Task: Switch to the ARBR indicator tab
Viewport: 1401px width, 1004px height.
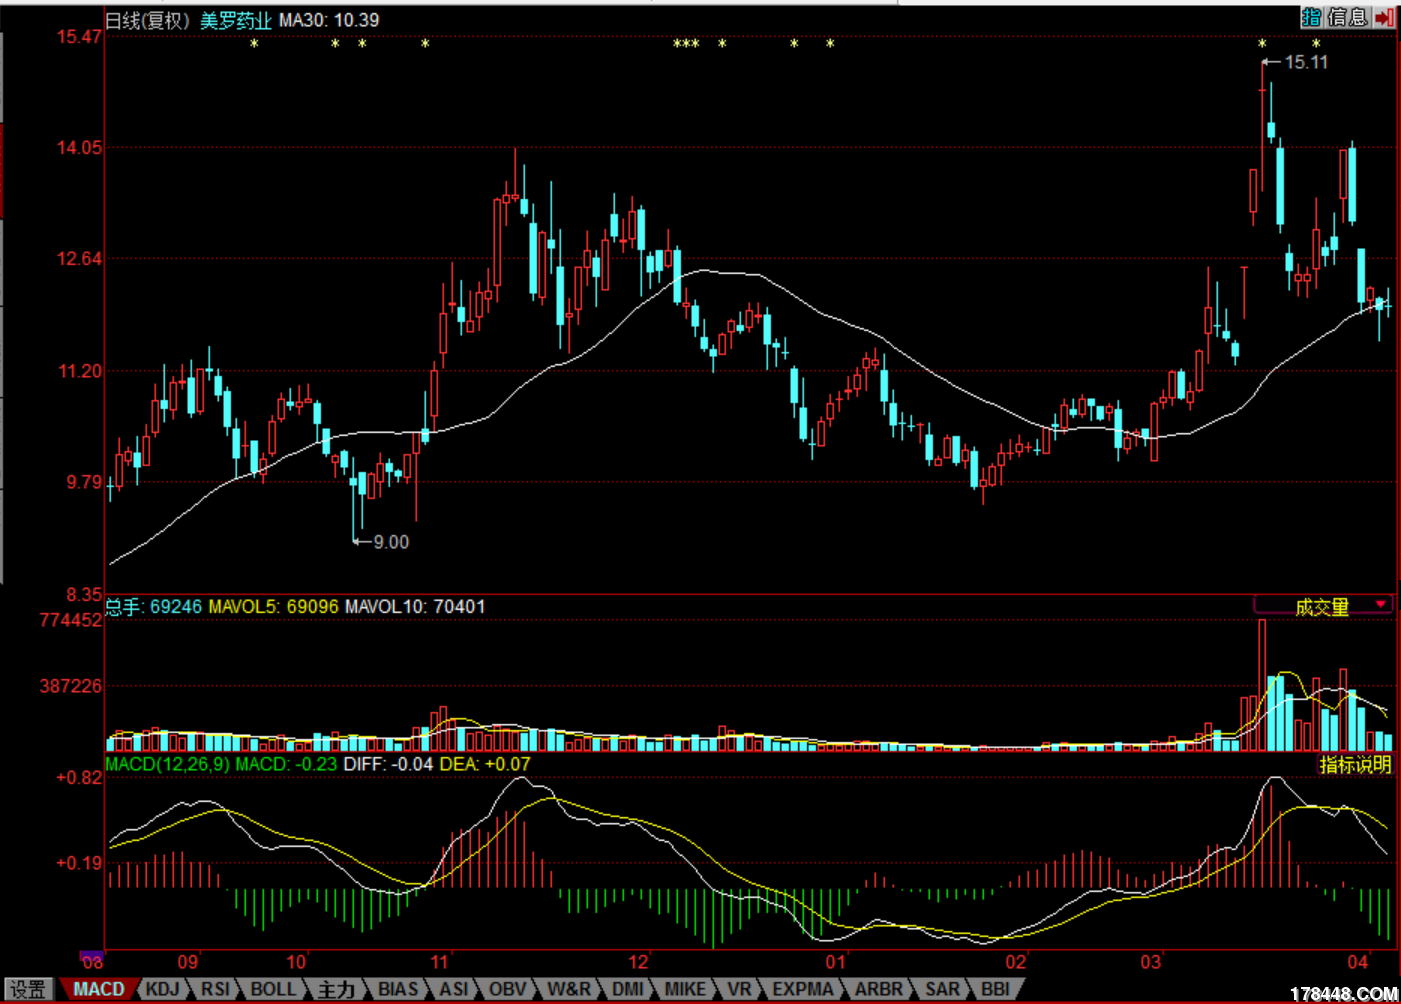Action: point(879,989)
